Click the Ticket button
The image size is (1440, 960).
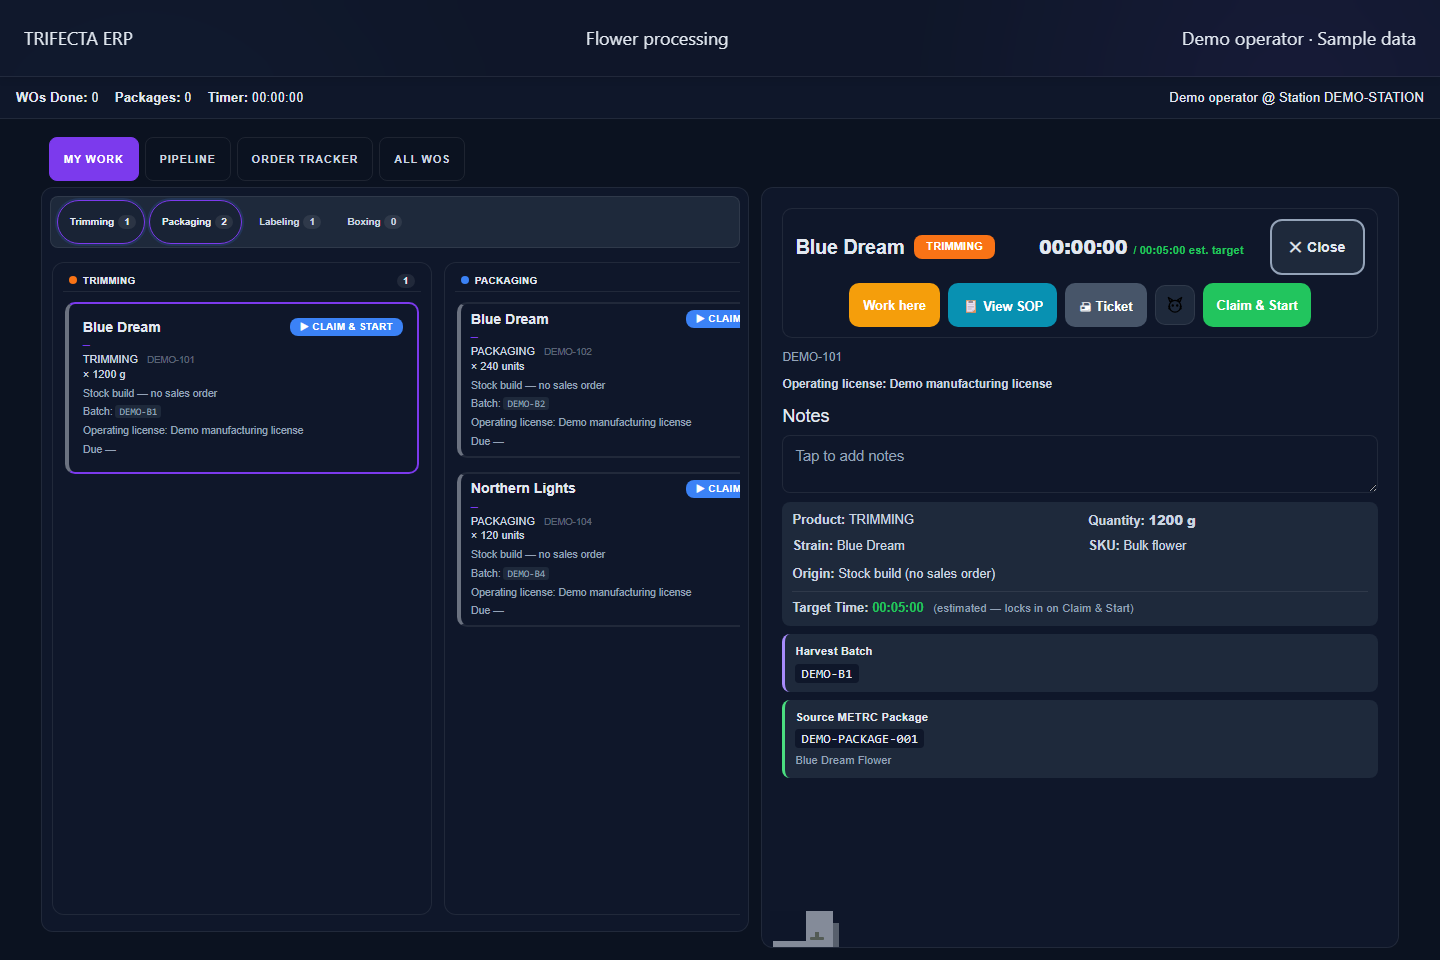point(1106,305)
